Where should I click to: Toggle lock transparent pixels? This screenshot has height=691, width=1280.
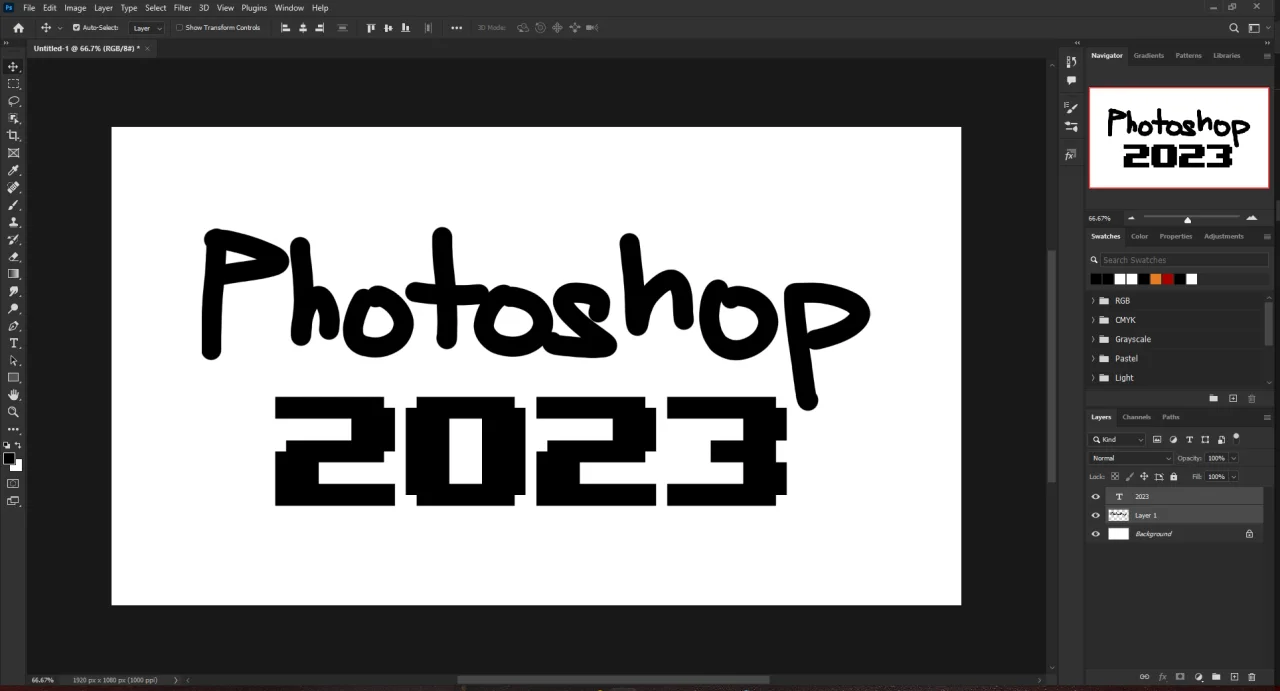[x=1115, y=476]
